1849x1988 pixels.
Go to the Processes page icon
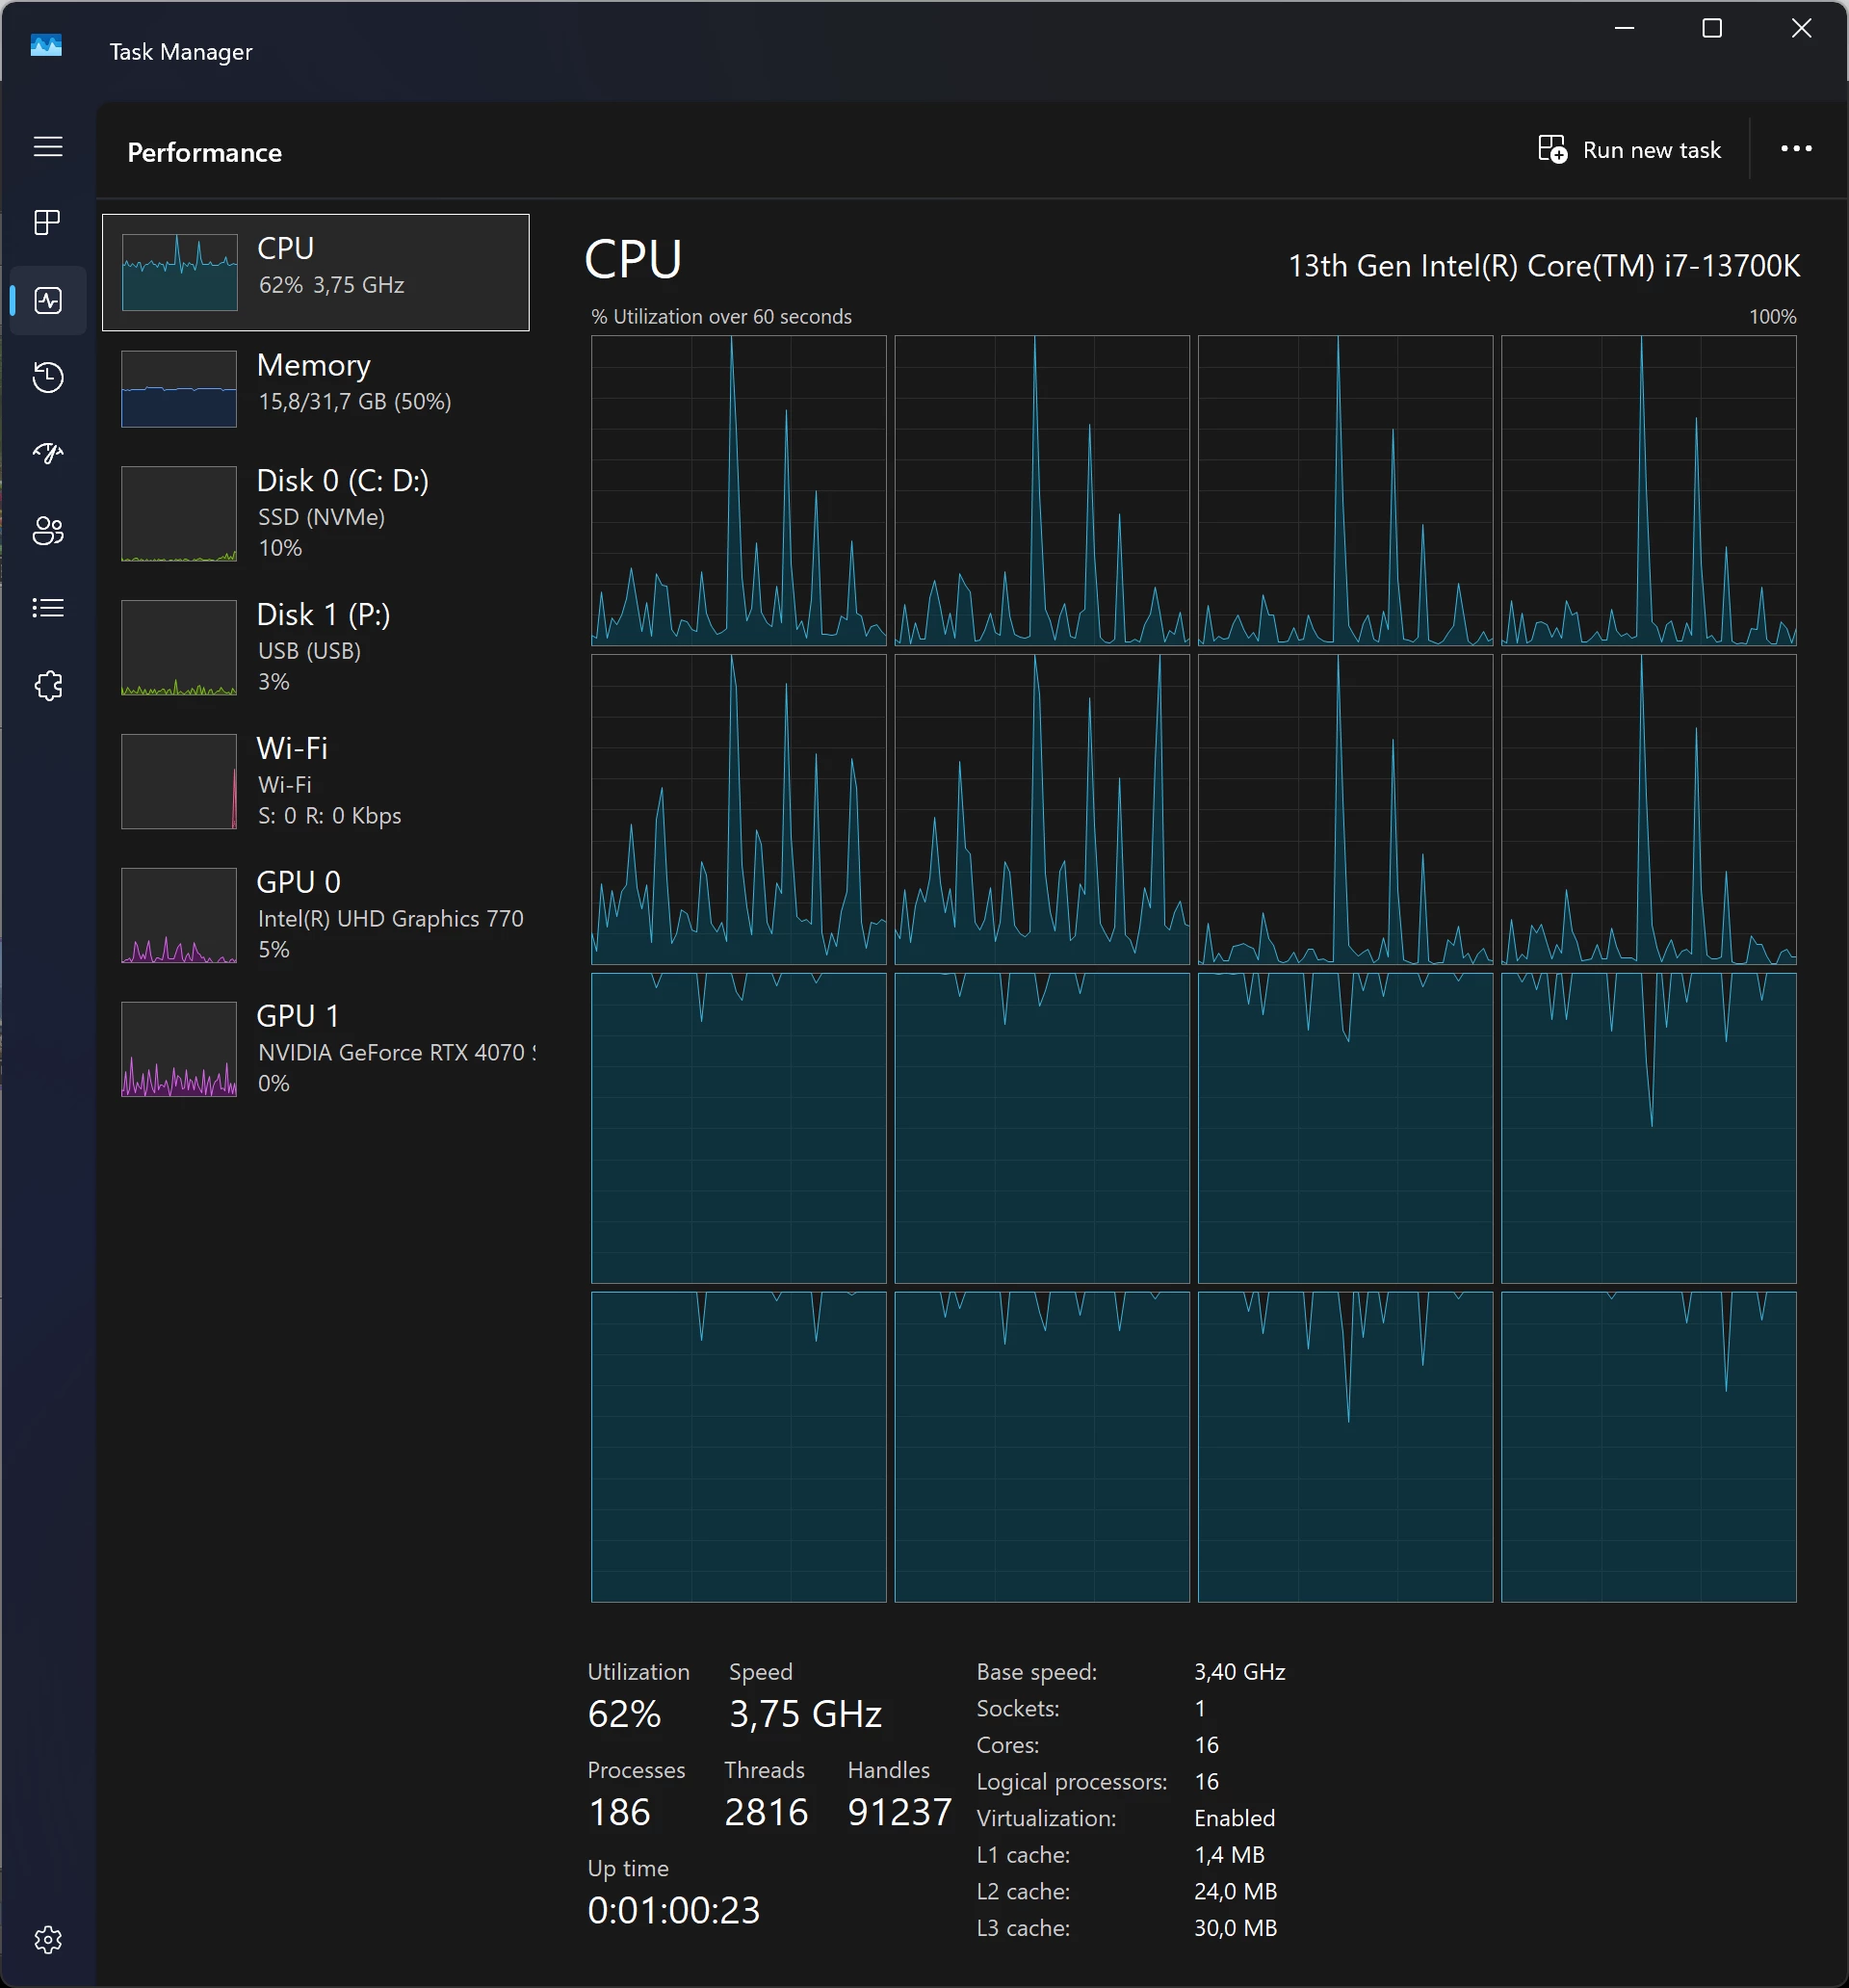pos(48,222)
